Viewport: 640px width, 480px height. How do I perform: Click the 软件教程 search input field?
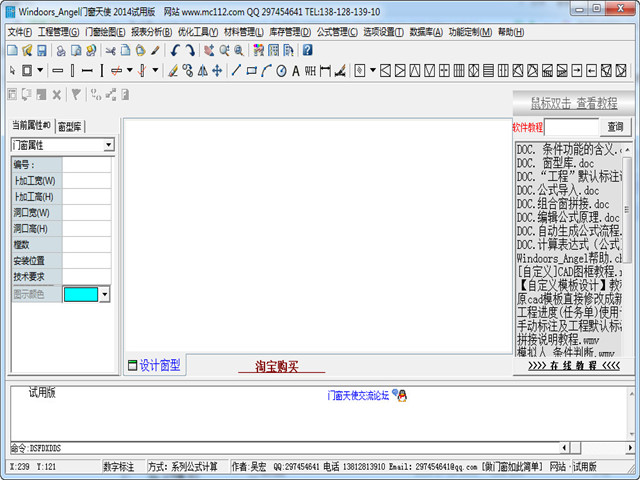[572, 127]
